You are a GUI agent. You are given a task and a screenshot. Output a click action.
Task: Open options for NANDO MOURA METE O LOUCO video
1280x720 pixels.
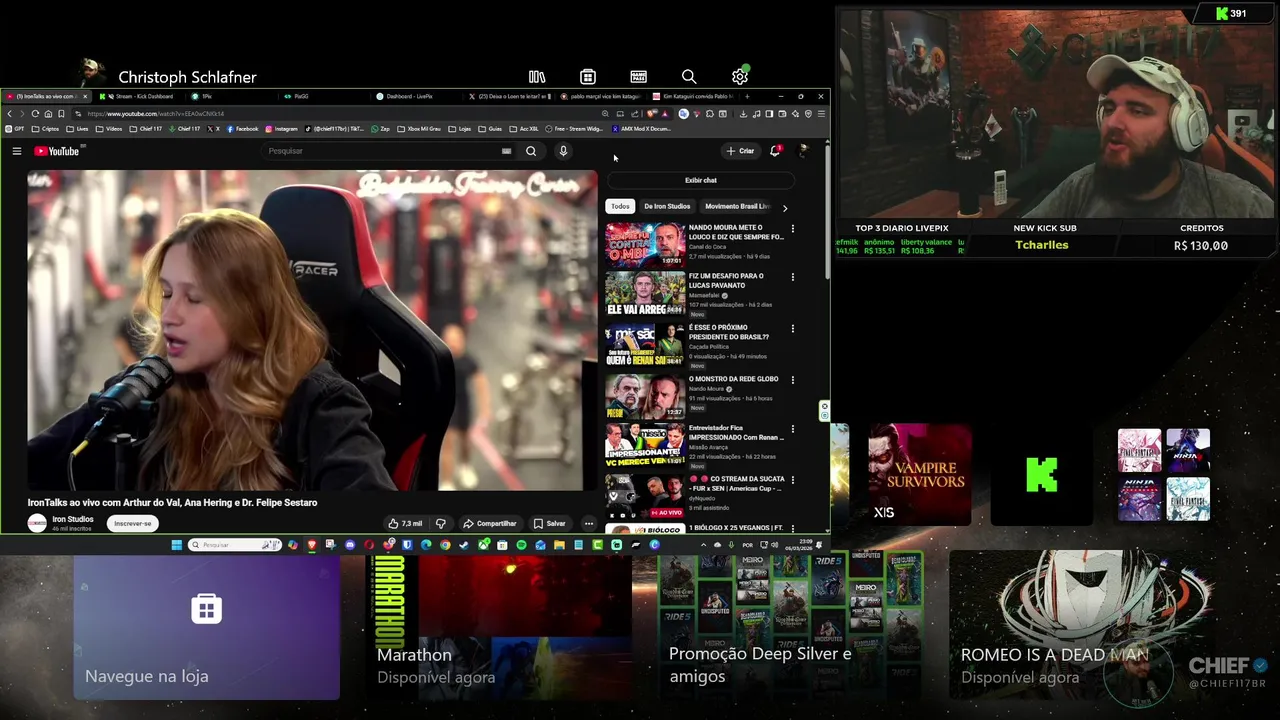[793, 229]
